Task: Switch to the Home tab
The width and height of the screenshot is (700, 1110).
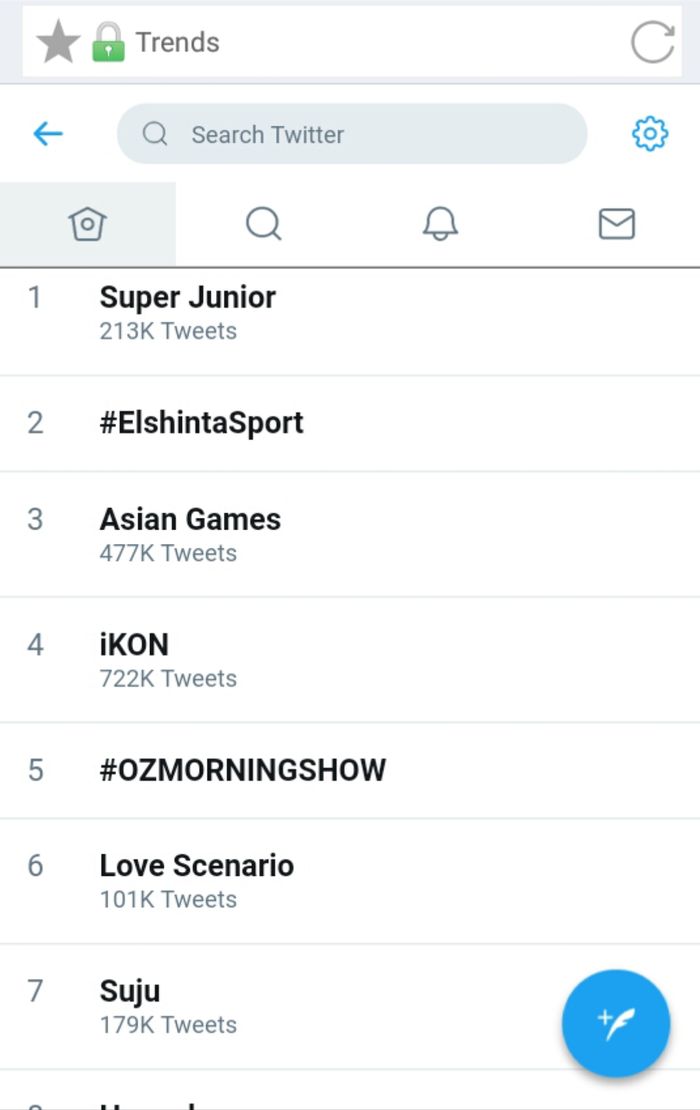Action: 88,224
